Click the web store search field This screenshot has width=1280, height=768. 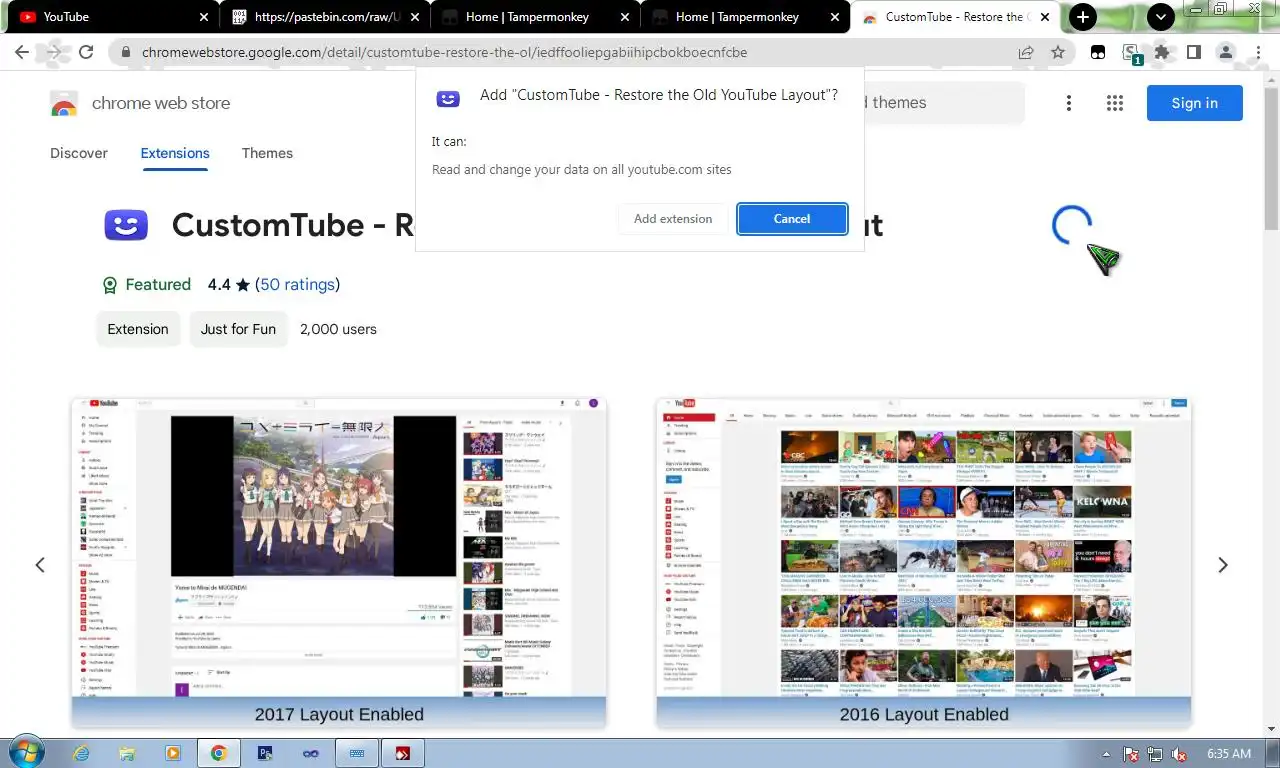(944, 103)
